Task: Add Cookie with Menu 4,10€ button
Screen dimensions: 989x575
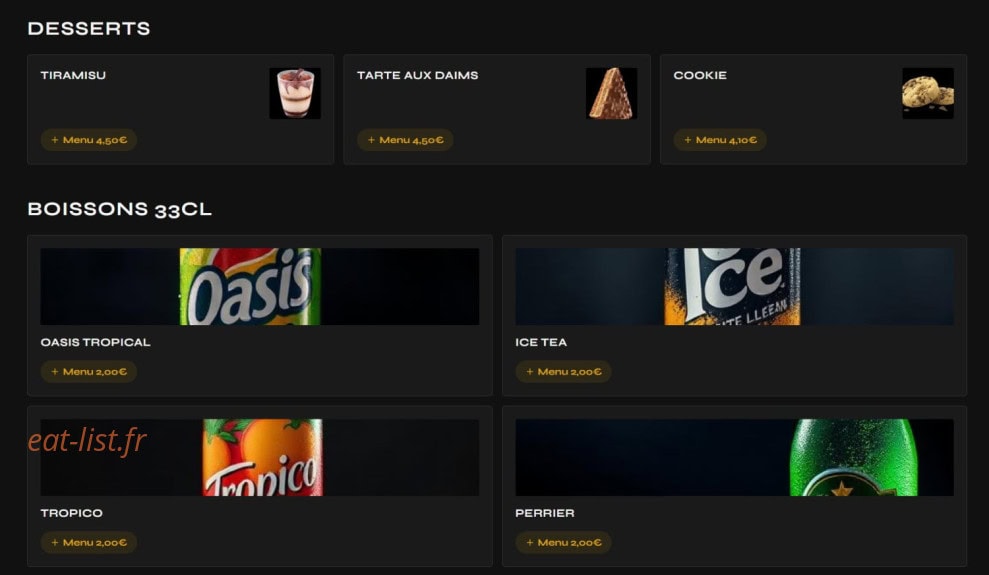Action: 720,140
